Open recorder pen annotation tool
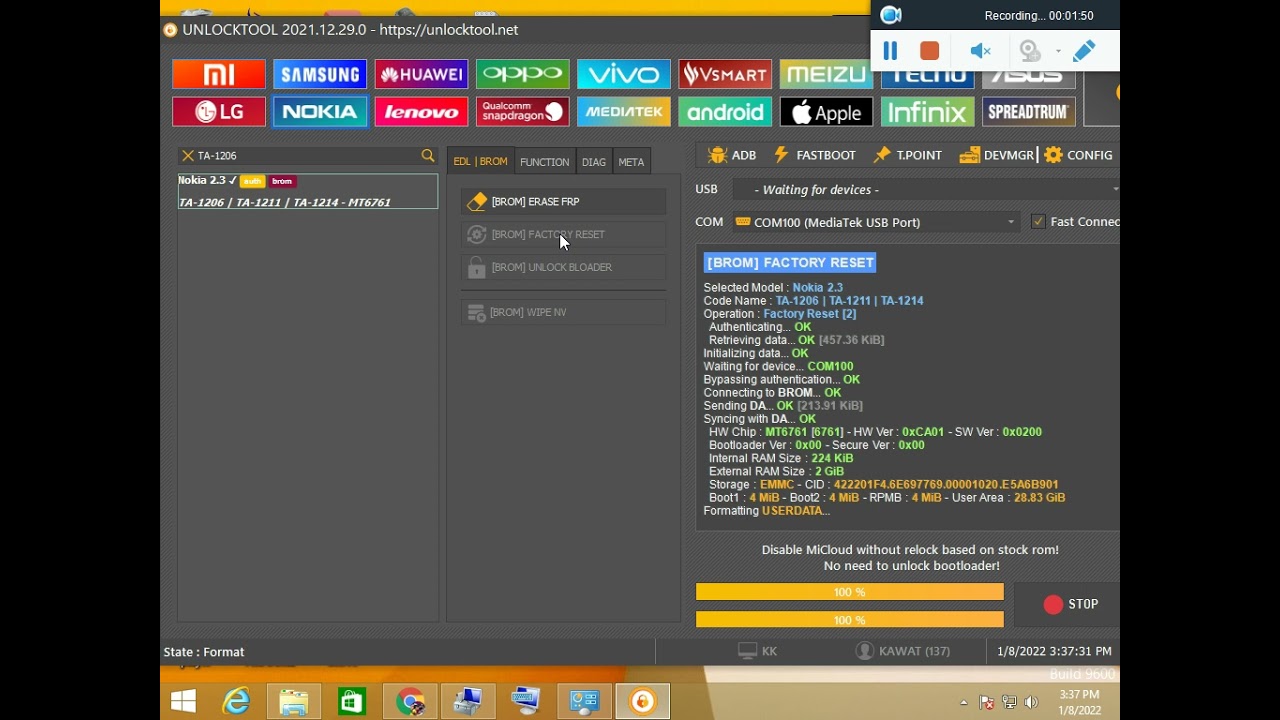 (1084, 50)
